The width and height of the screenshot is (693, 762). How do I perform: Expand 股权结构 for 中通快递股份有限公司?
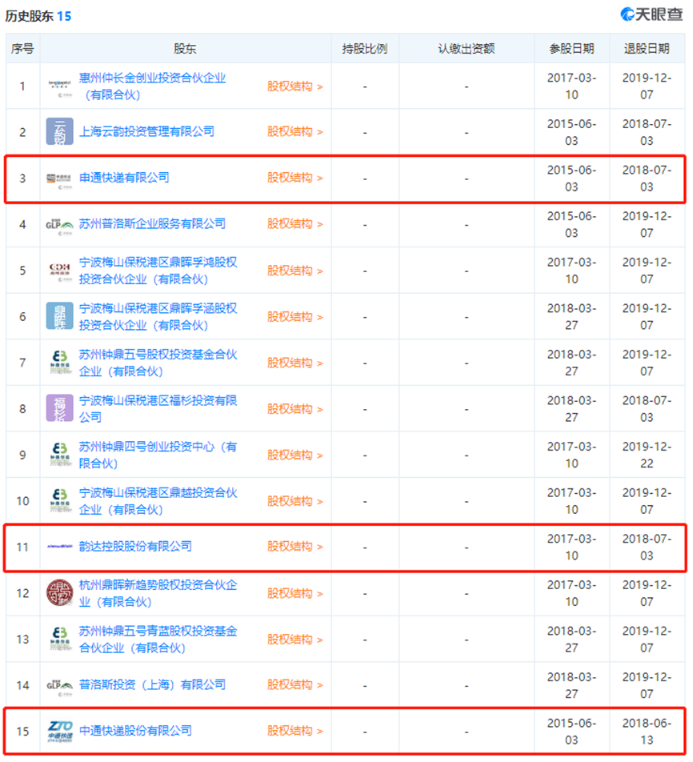coord(294,731)
